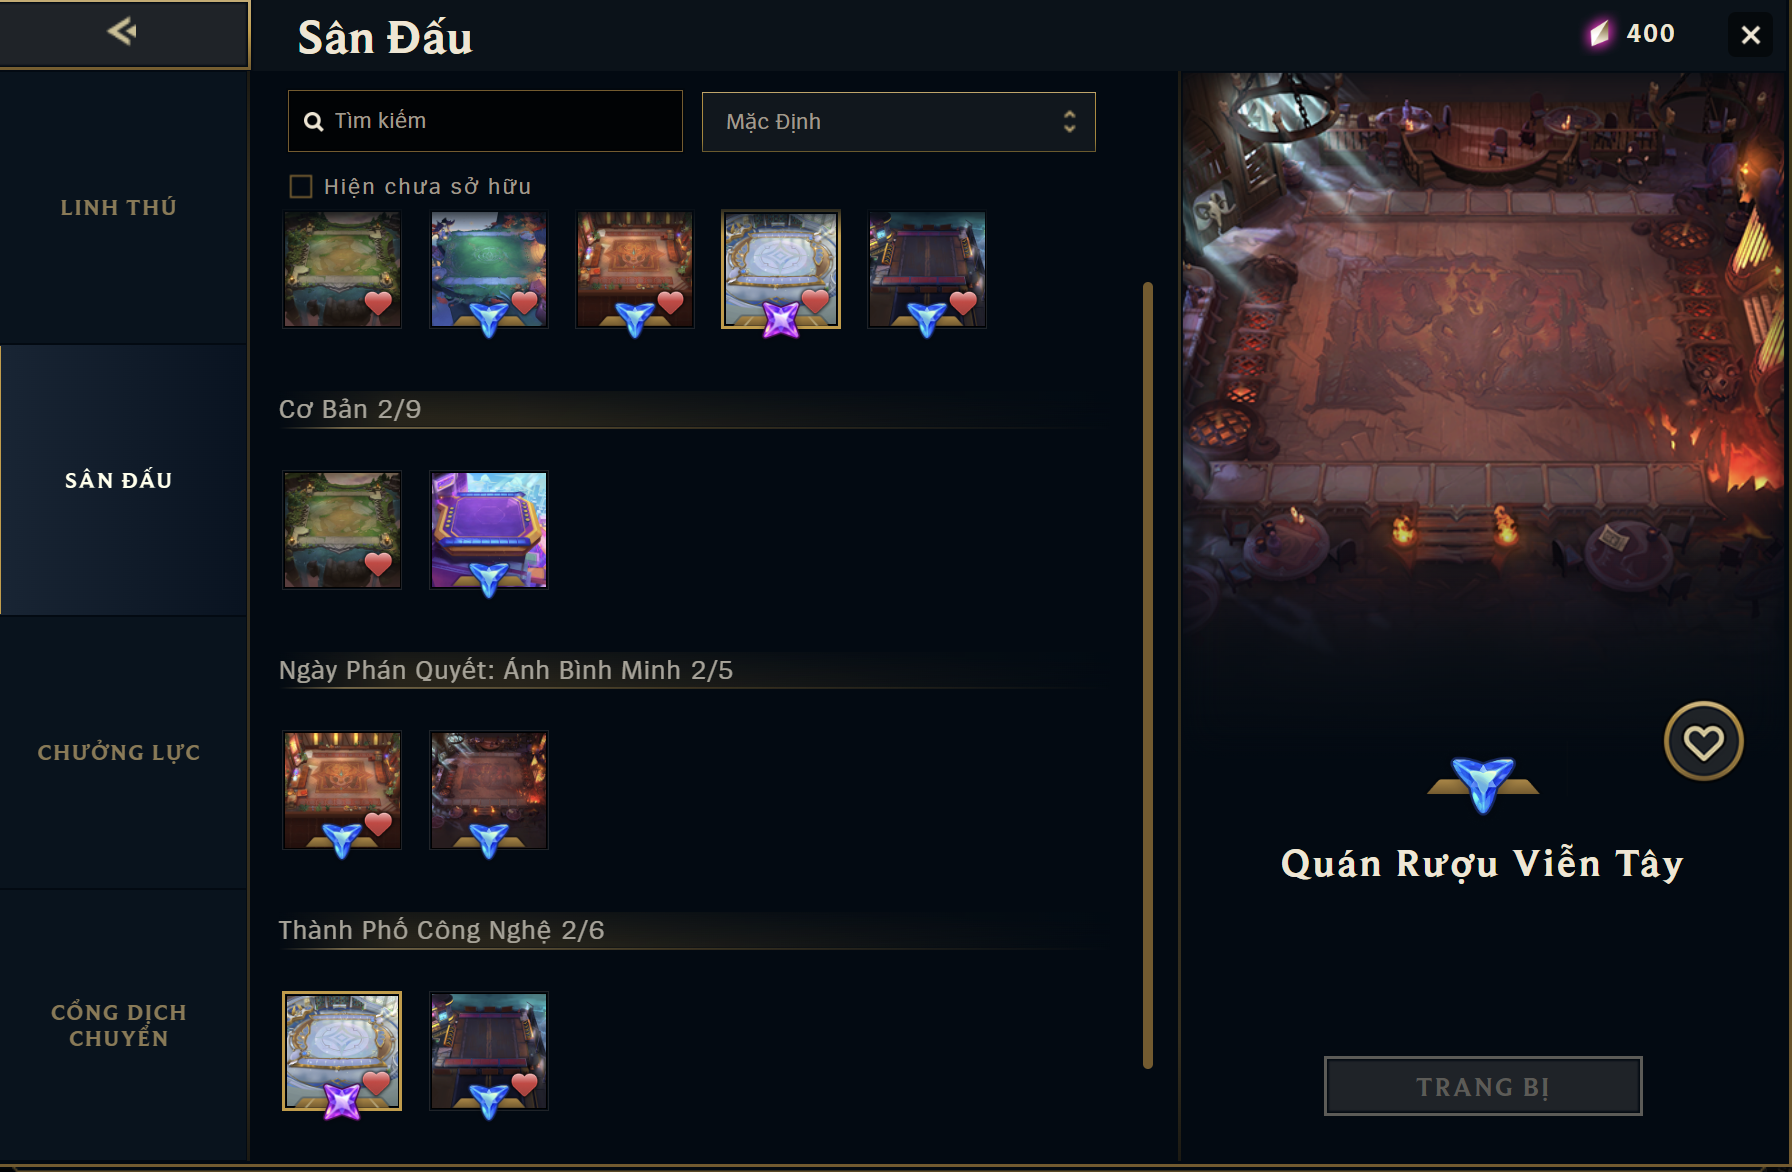Image resolution: width=1792 pixels, height=1172 pixels.
Task: Click the dropdown arrows on Mặc Định box
Action: coord(1069,122)
